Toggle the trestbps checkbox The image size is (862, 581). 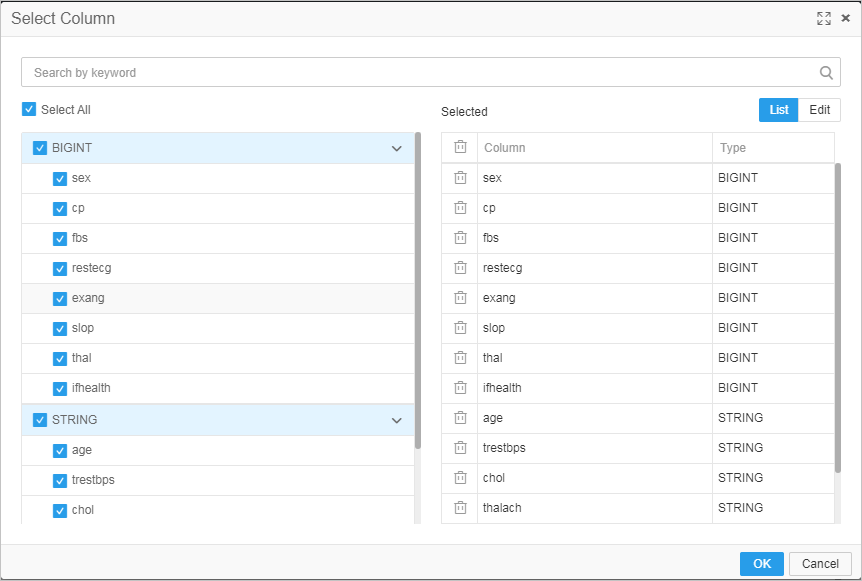59,480
